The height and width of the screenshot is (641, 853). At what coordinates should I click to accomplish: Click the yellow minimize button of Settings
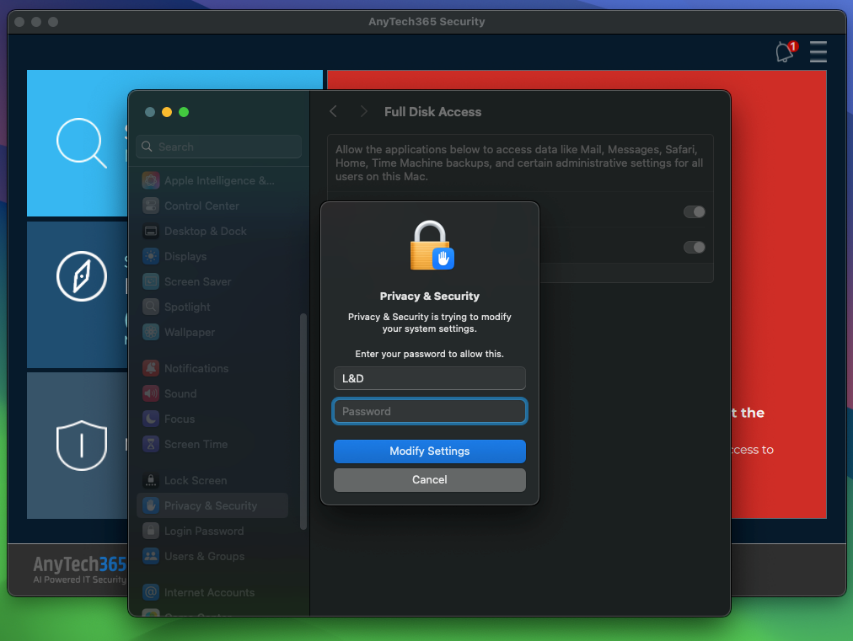click(167, 112)
